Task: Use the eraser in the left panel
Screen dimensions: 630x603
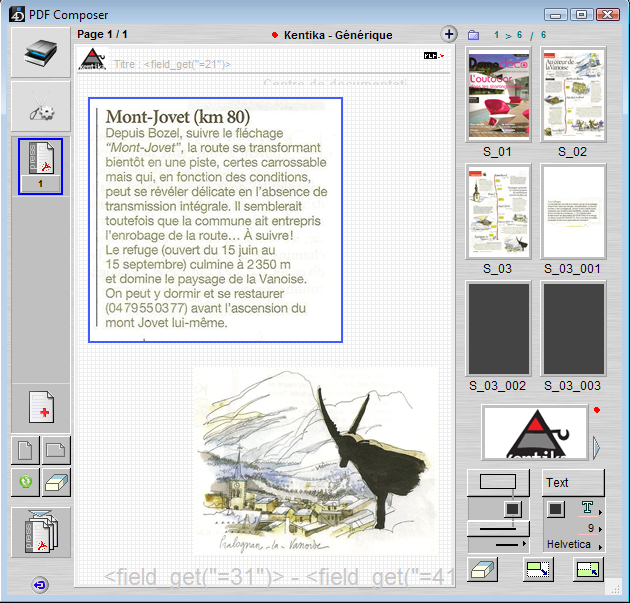Action: tap(56, 482)
